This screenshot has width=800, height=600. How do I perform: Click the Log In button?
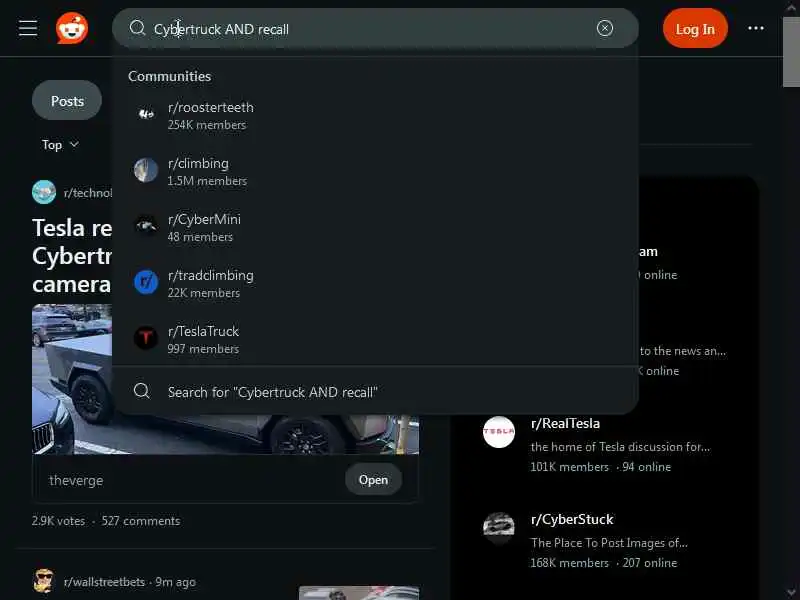(695, 29)
